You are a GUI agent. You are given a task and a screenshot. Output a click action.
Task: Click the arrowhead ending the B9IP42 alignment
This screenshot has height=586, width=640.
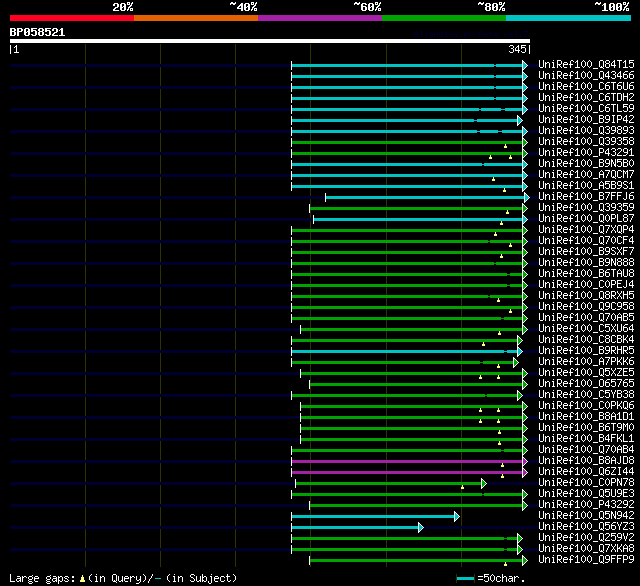520,120
